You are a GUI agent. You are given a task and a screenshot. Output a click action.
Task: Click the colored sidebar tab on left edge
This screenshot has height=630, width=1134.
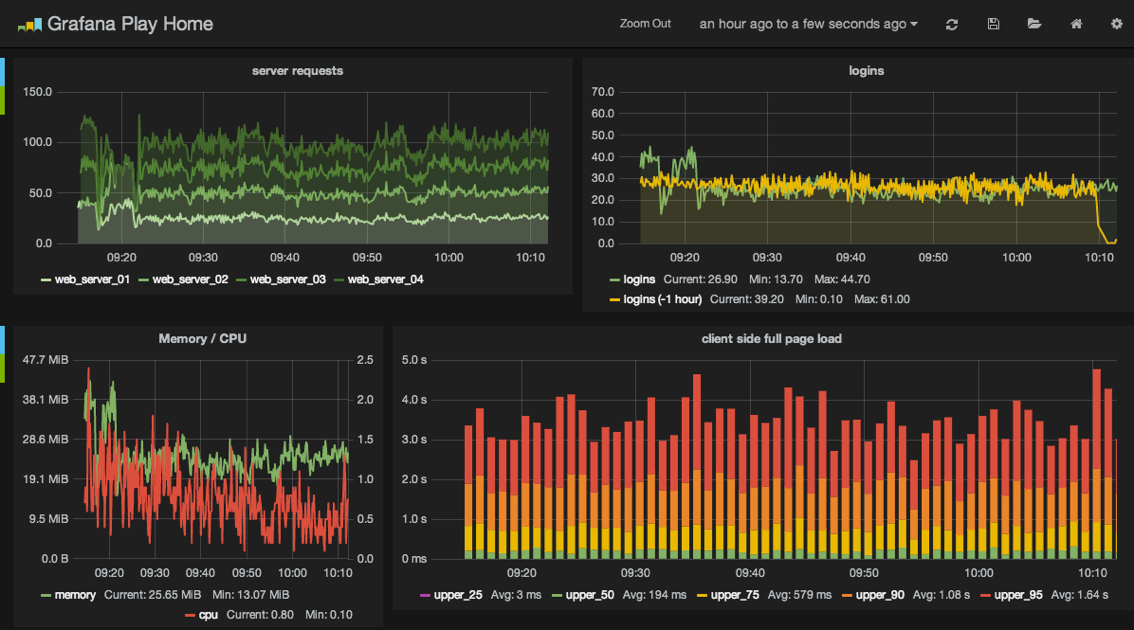(x=3, y=80)
